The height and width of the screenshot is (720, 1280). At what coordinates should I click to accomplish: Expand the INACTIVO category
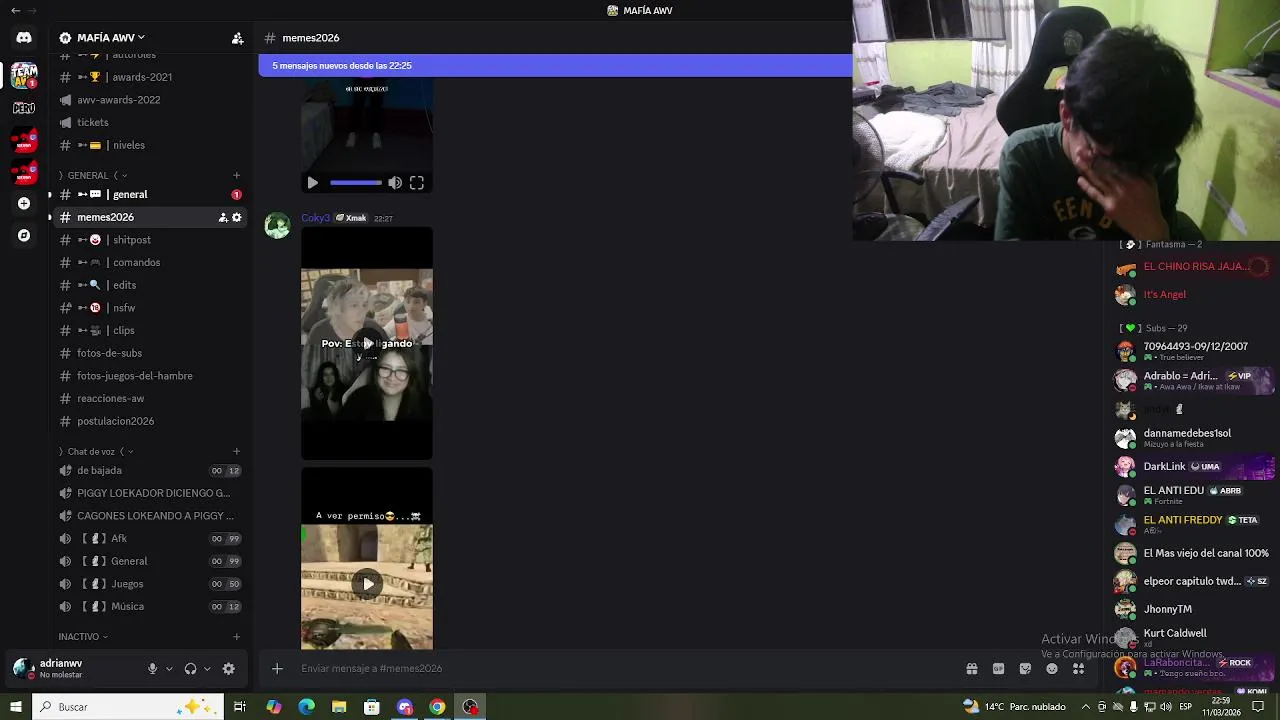coord(83,636)
